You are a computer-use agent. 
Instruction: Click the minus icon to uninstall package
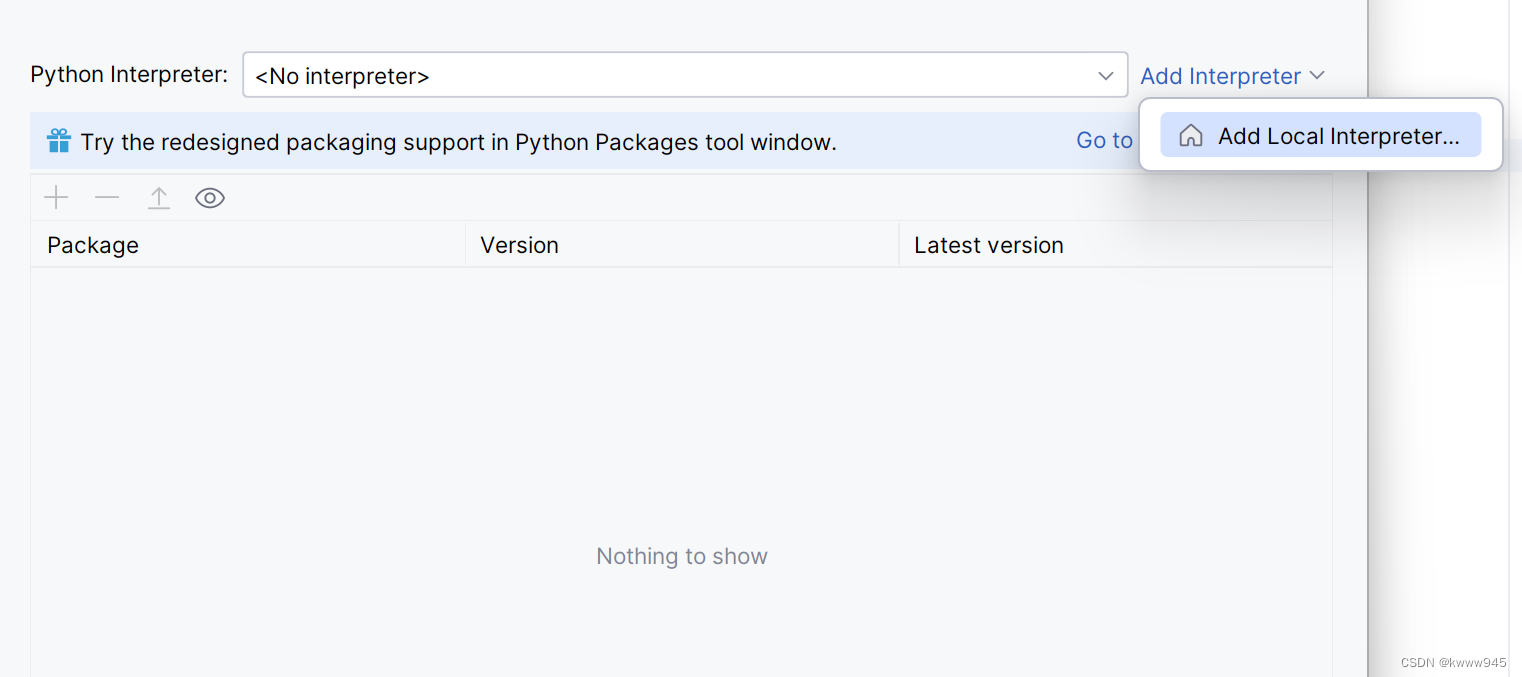(x=107, y=198)
